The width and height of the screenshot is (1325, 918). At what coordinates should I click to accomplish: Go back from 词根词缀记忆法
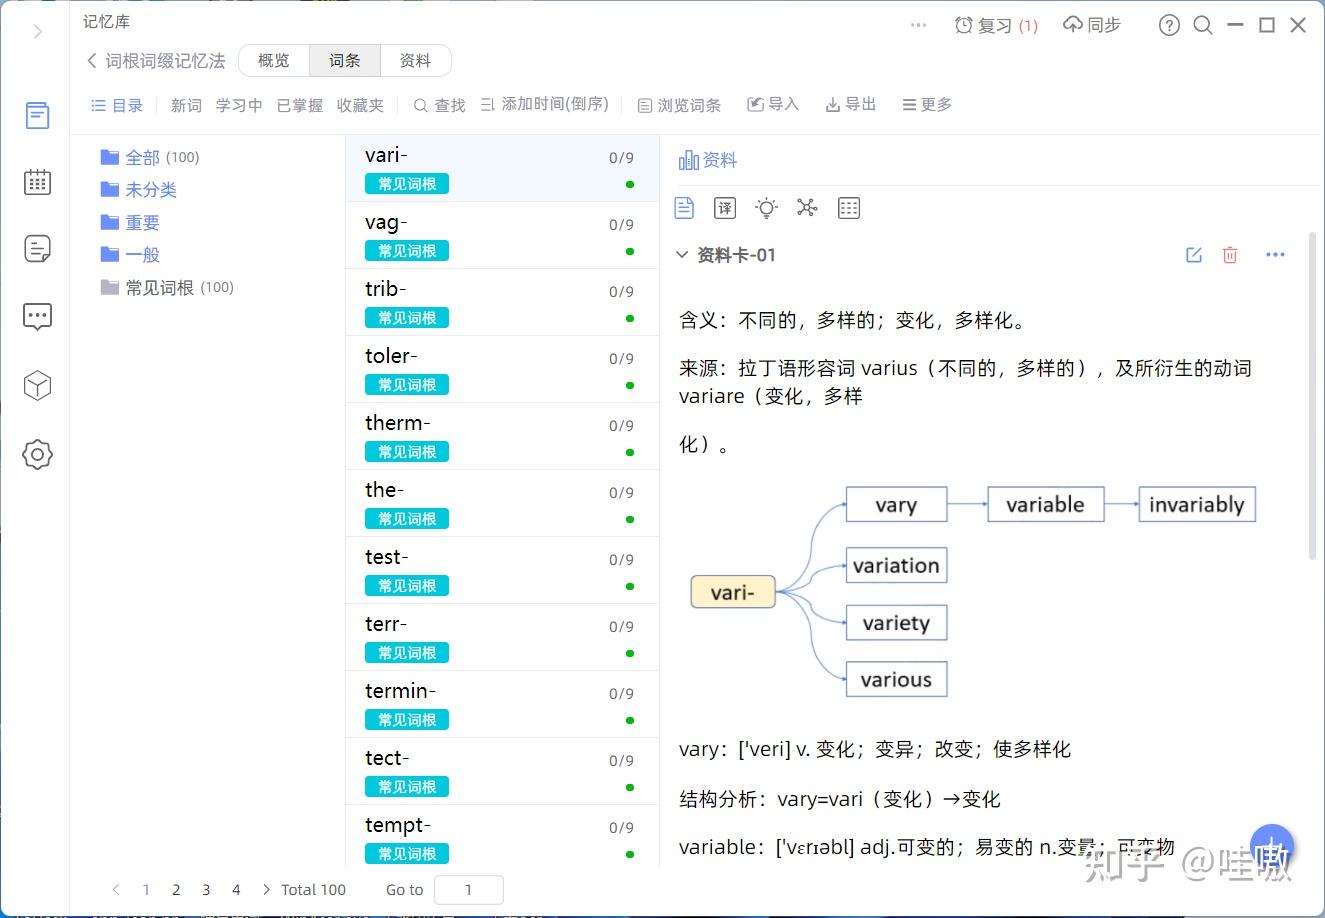(x=92, y=61)
